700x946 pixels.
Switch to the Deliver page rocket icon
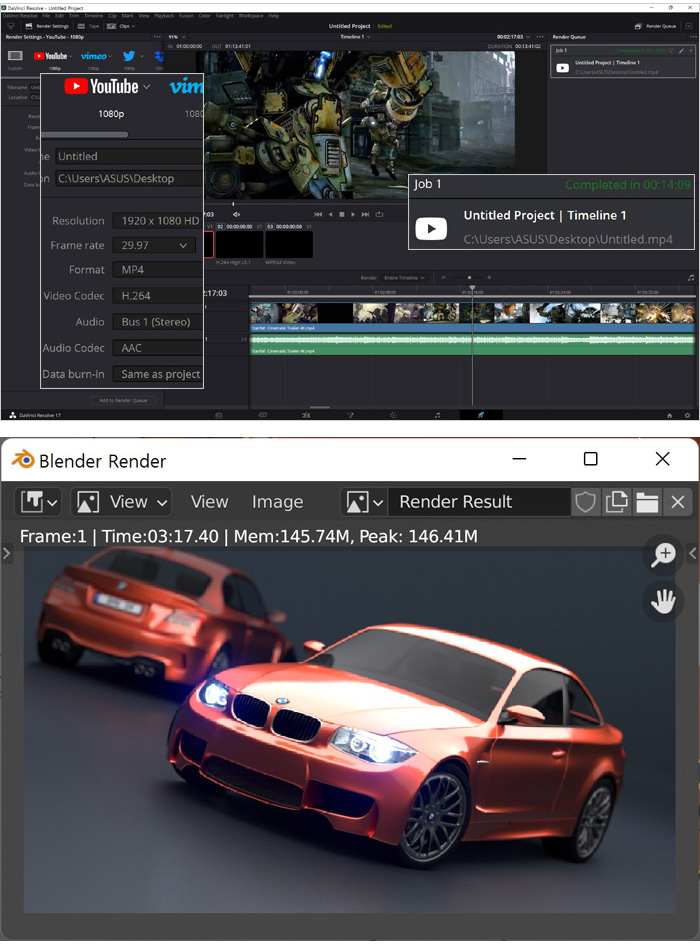click(481, 415)
